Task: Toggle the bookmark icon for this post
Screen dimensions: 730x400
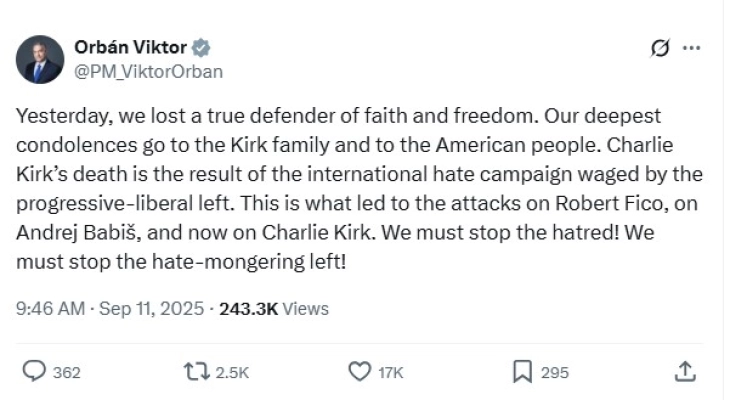Action: [522, 372]
